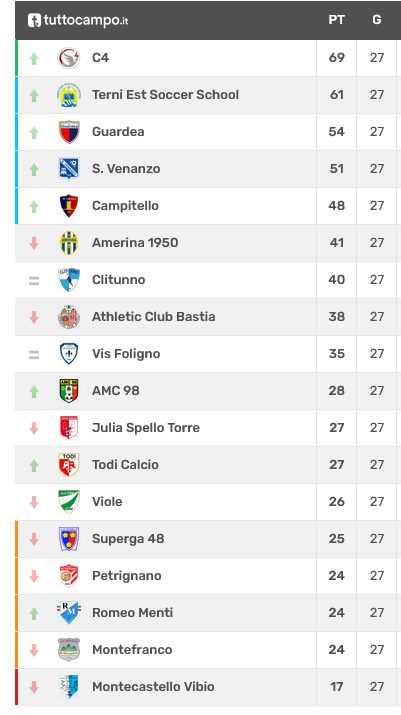Open the Montecastello Vibio team link
Screen dimensions: 401x715
pyautogui.click(x=153, y=686)
